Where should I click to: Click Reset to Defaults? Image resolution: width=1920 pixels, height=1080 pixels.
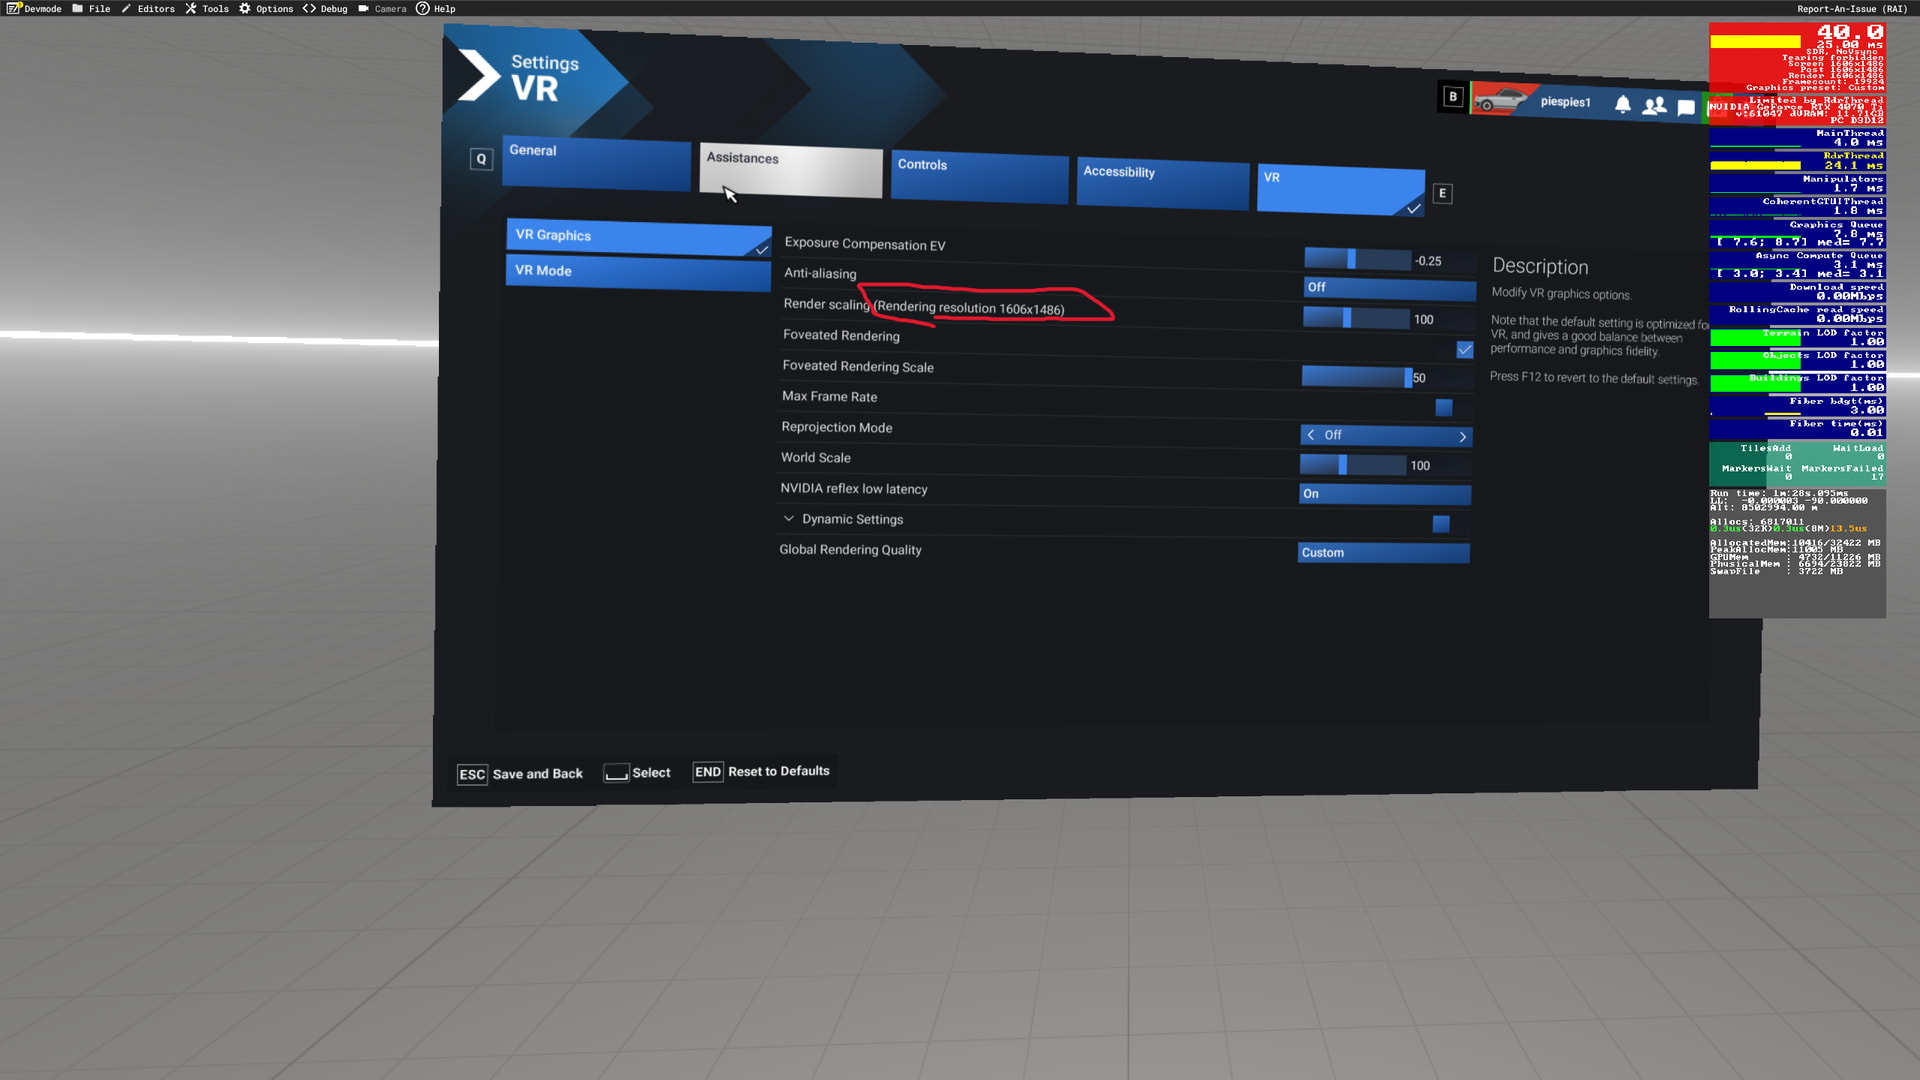(779, 771)
